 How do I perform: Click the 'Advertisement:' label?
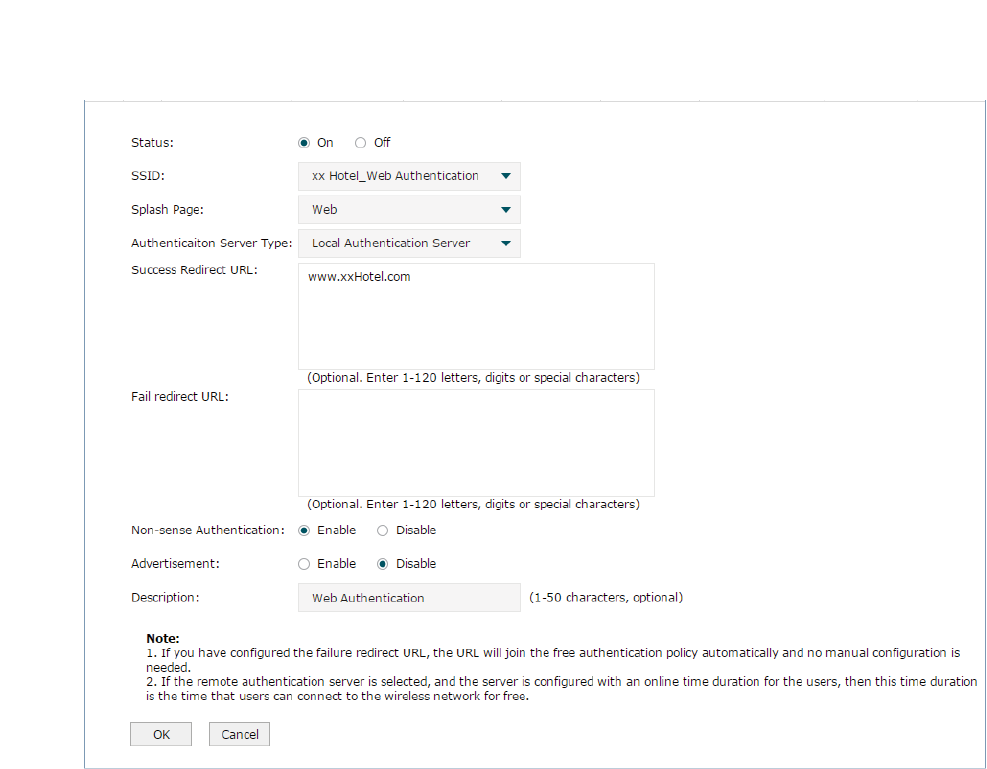click(x=175, y=564)
